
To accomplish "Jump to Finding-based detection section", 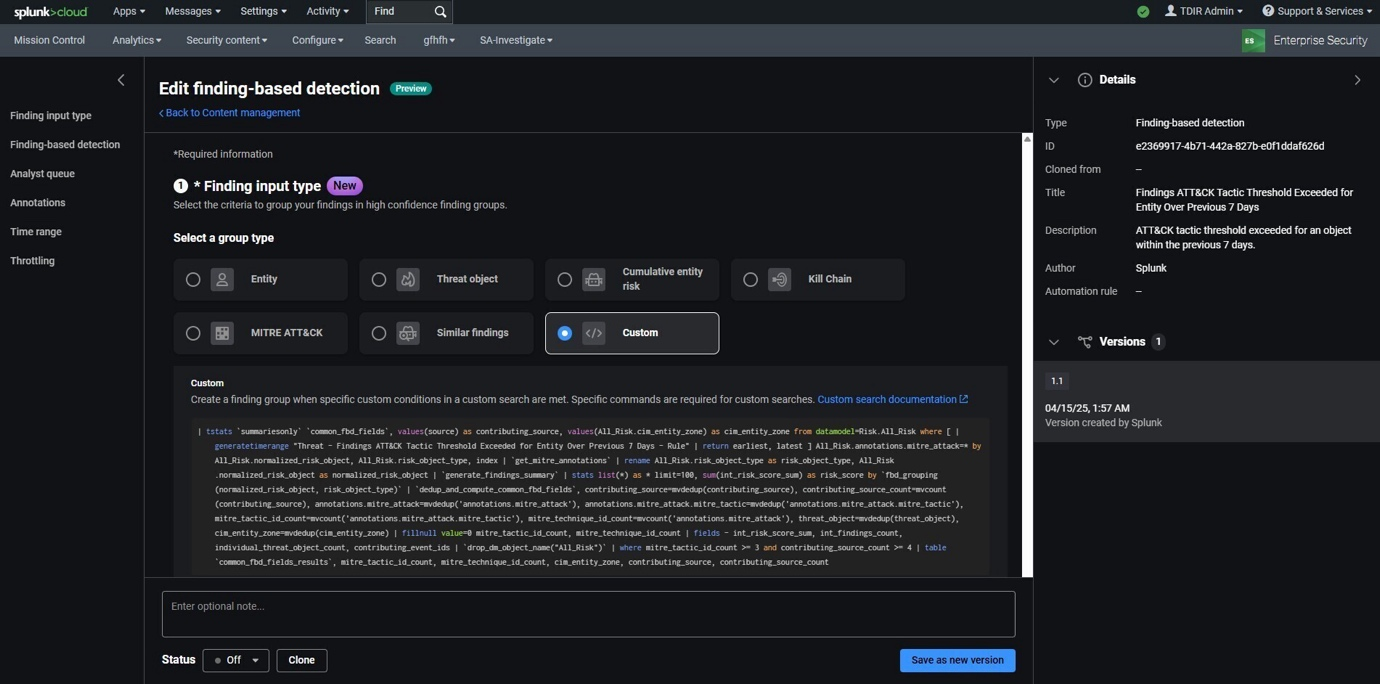I will (x=65, y=145).
